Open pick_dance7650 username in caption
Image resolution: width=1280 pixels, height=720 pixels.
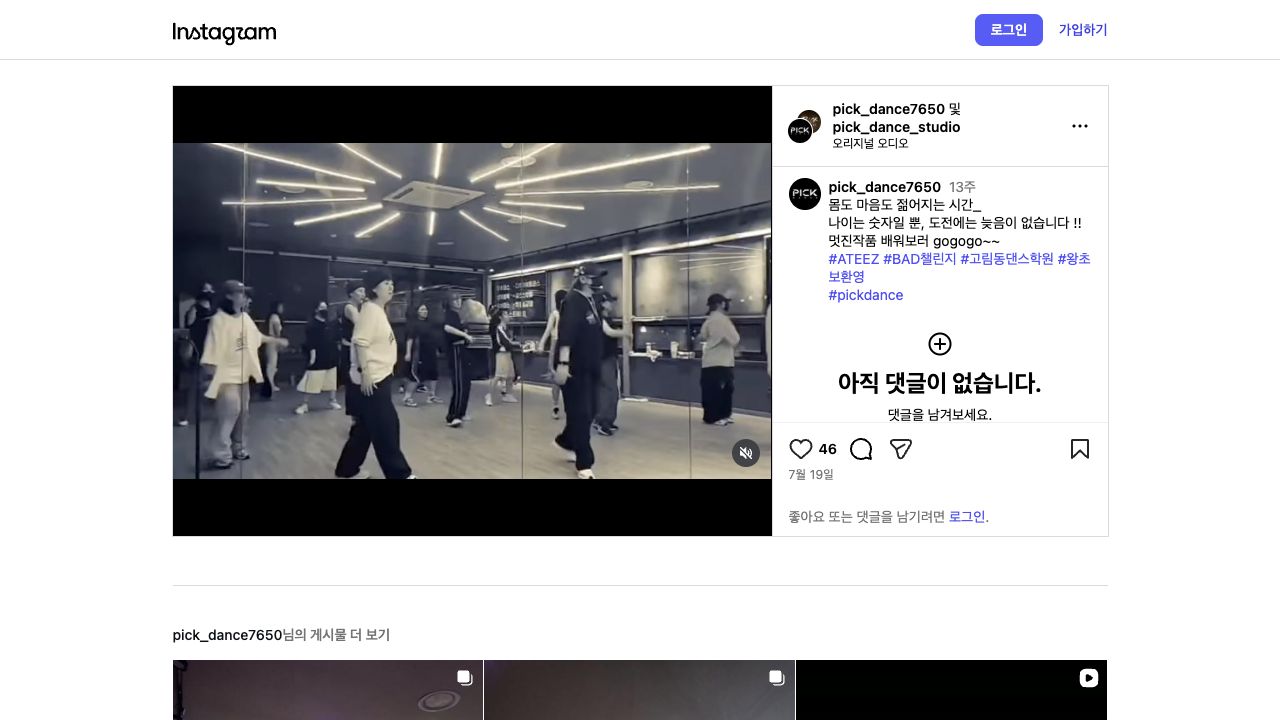[885, 187]
